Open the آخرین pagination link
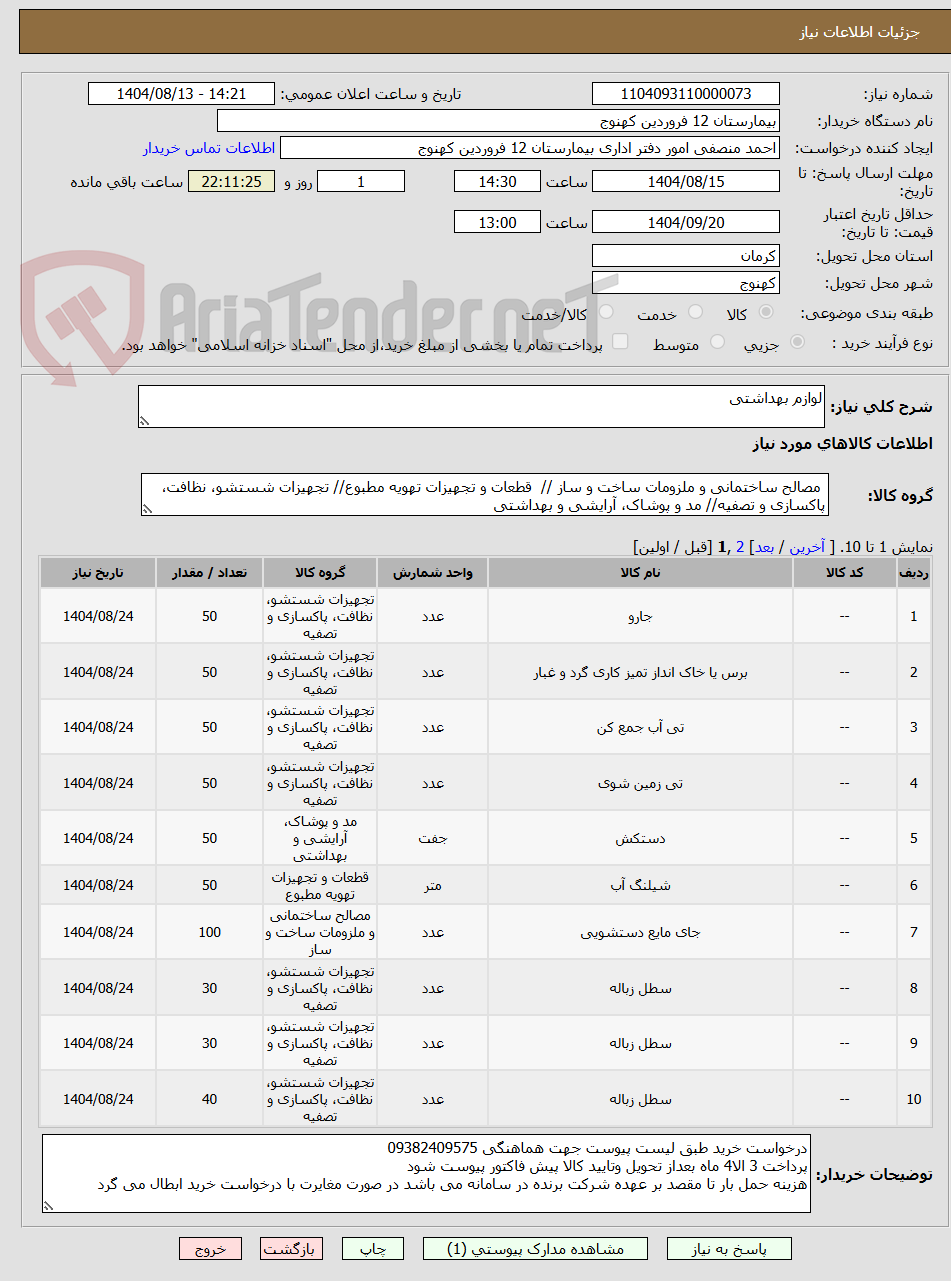 [808, 547]
